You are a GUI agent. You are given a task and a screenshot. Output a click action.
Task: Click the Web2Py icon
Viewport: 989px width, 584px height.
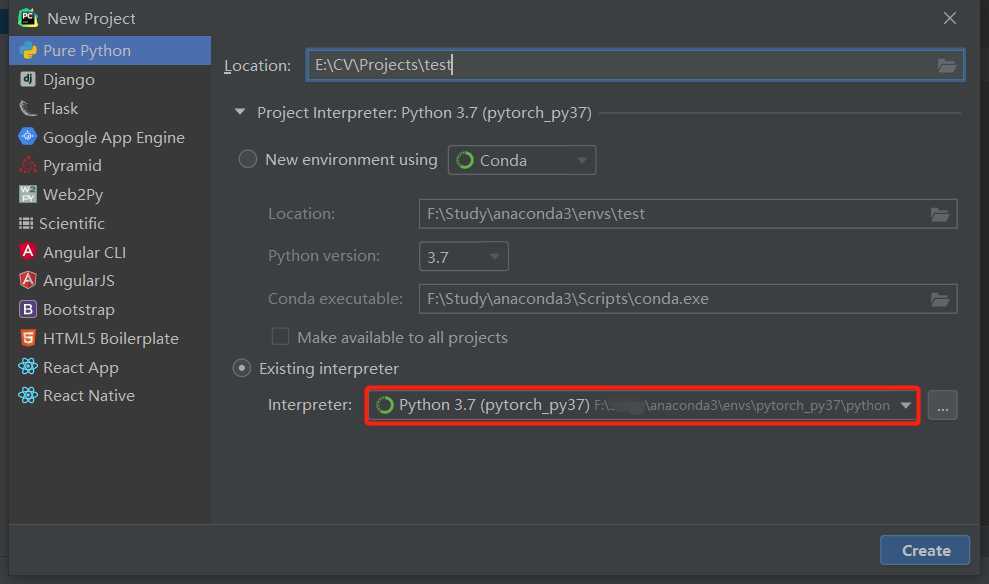click(28, 194)
